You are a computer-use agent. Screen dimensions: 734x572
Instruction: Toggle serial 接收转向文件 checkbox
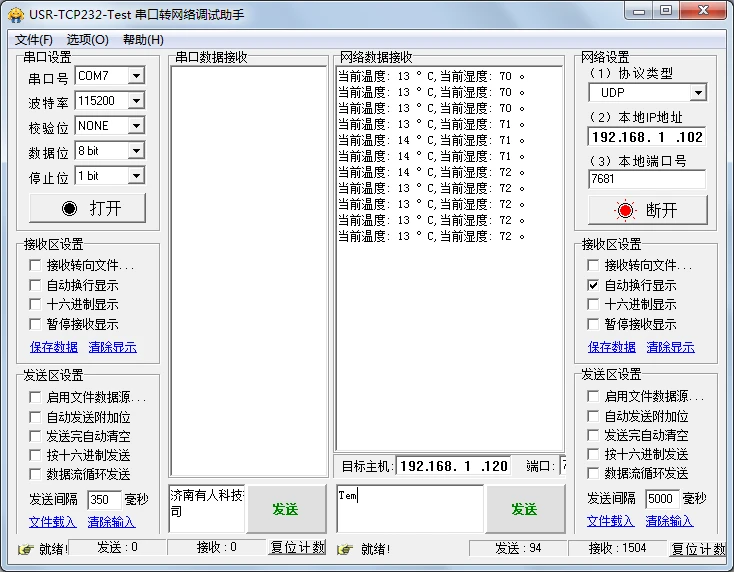pos(35,265)
